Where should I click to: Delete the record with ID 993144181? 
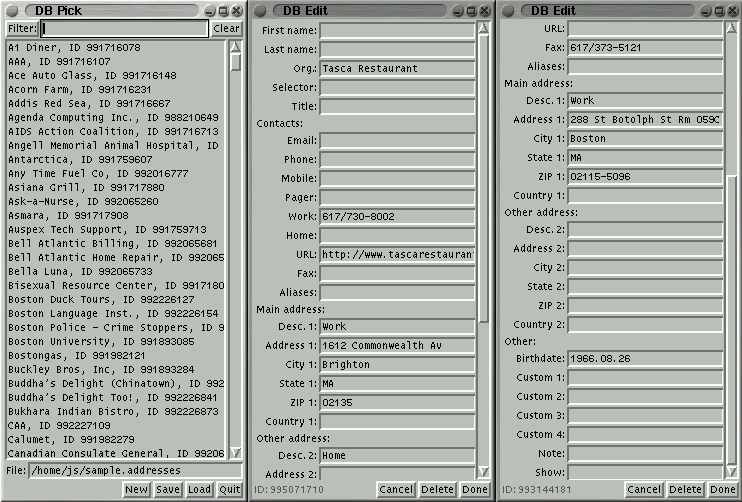coord(686,489)
